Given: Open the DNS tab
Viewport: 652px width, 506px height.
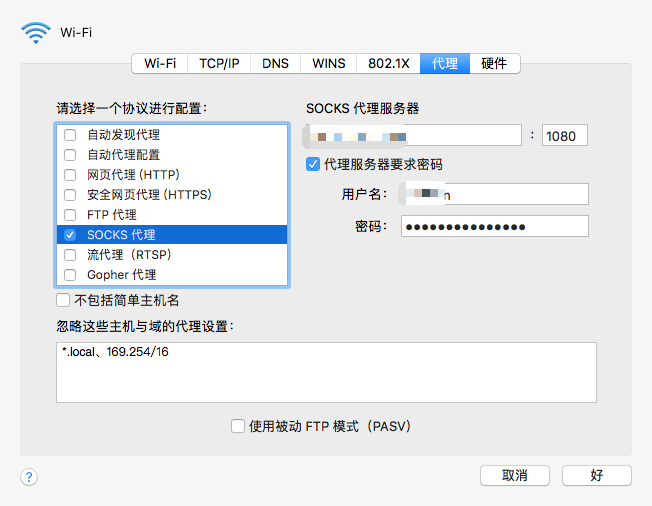Looking at the screenshot, I should click(275, 63).
